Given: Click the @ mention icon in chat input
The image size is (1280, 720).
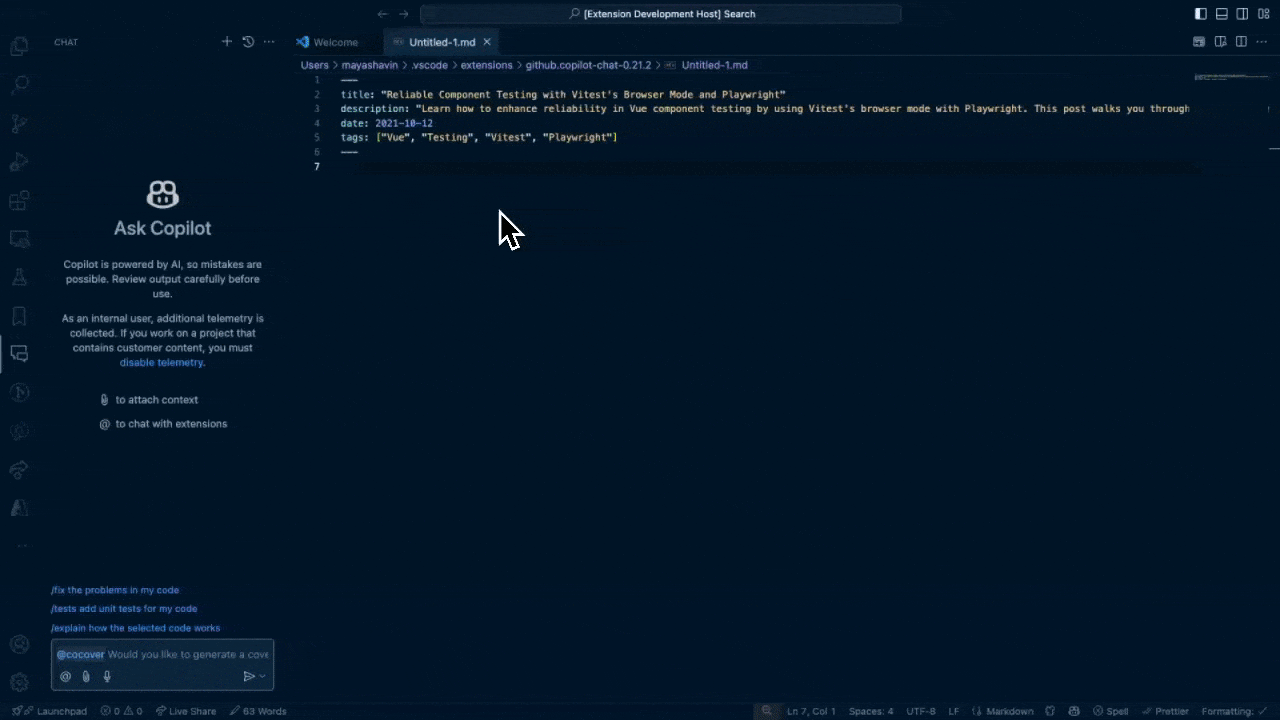Looking at the screenshot, I should tap(66, 676).
